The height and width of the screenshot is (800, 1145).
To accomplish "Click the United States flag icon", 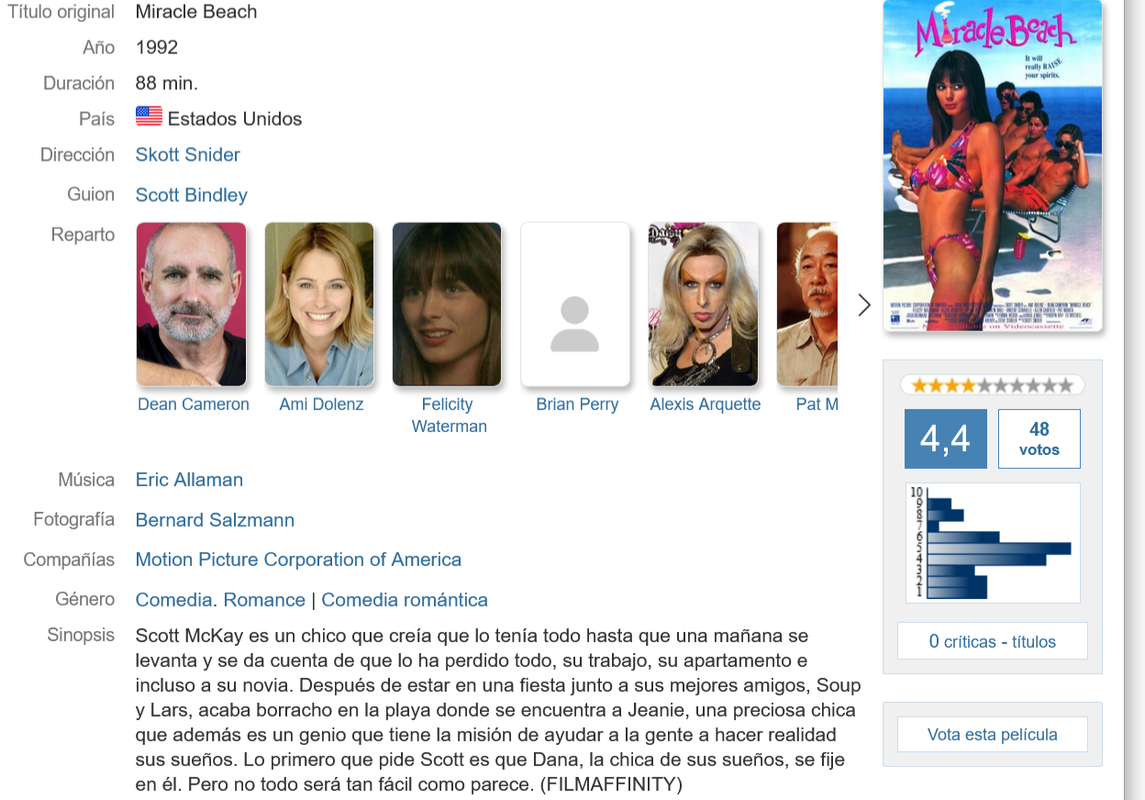I will [149, 116].
